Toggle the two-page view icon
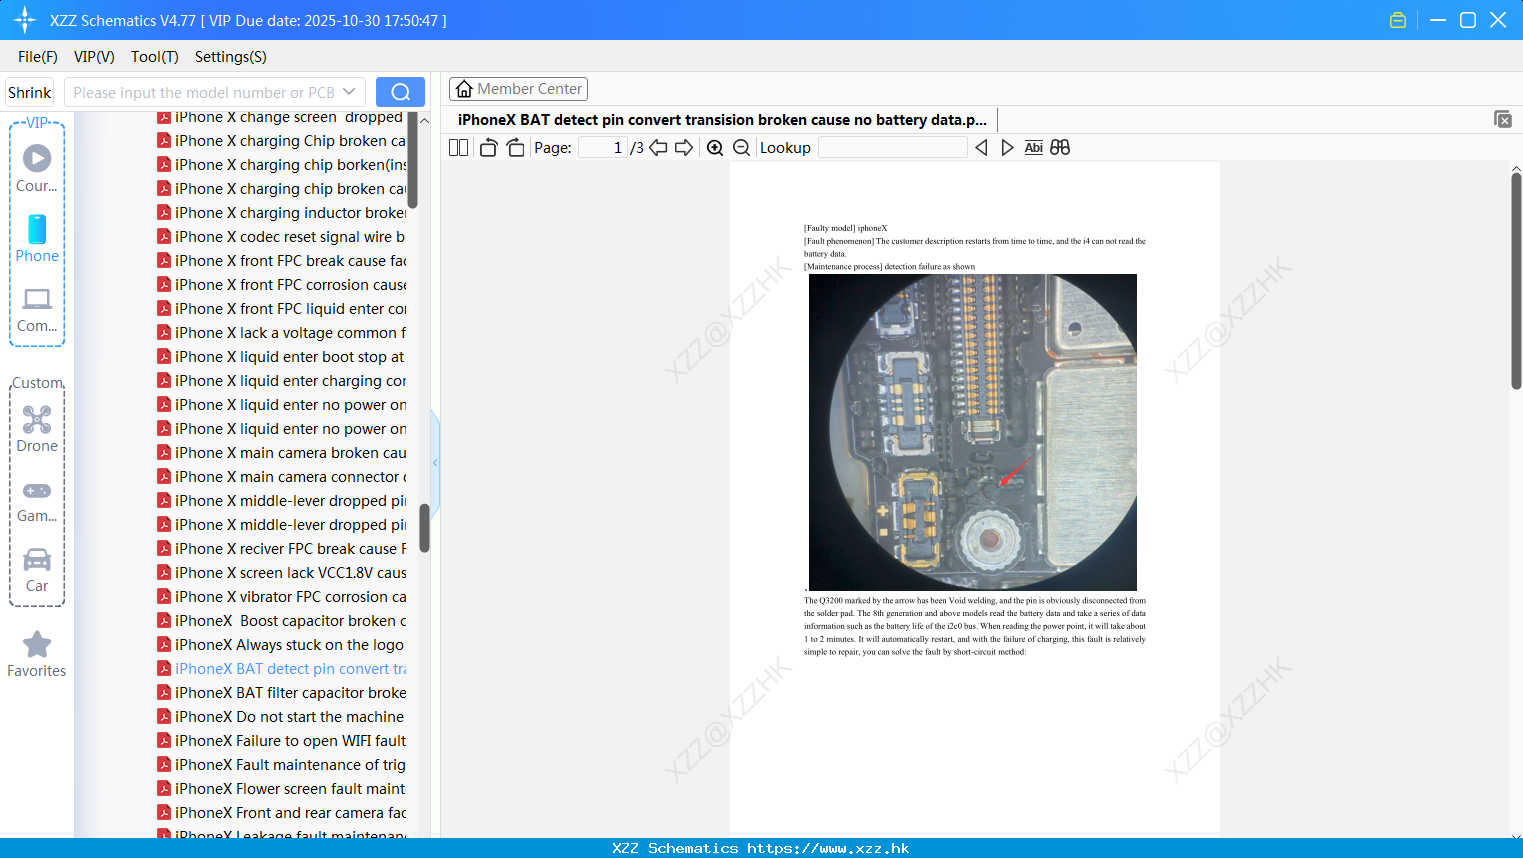Viewport: 1523px width, 858px height. click(x=458, y=148)
